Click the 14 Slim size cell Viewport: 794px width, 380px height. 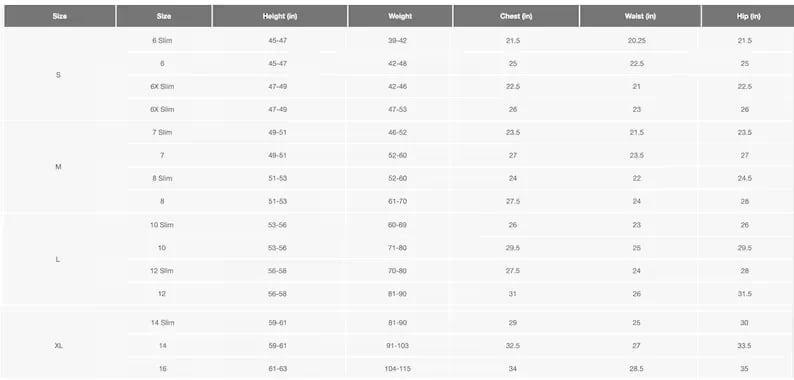coord(162,323)
